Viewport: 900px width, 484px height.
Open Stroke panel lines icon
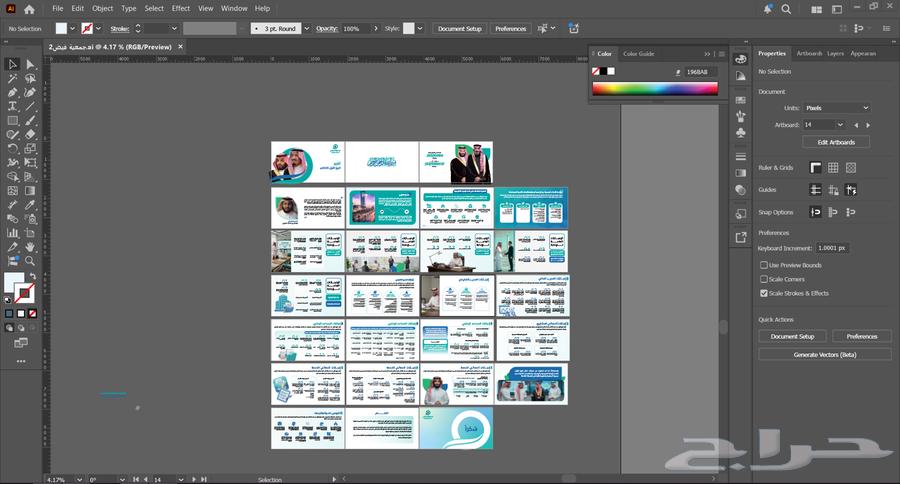click(740, 157)
